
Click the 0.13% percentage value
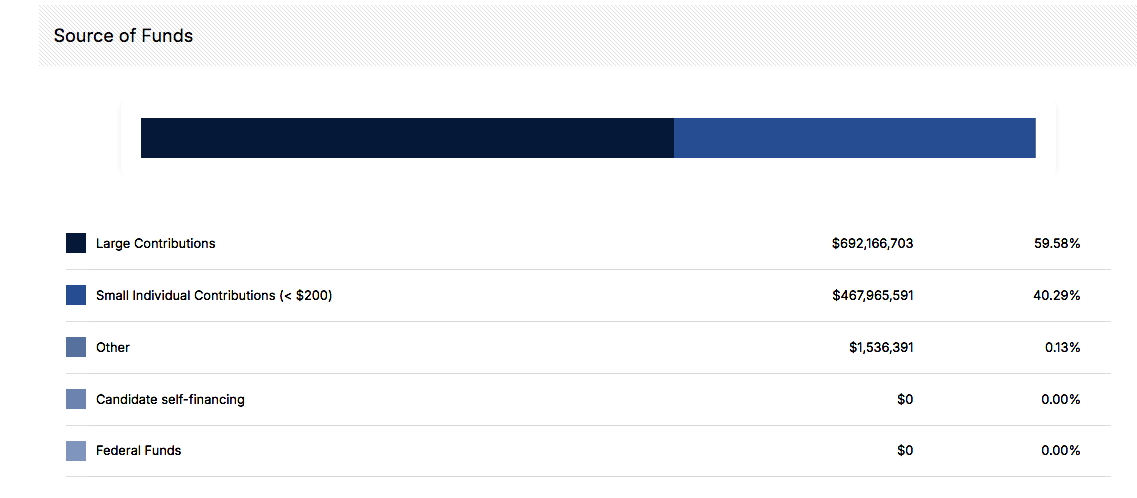[x=1062, y=348]
